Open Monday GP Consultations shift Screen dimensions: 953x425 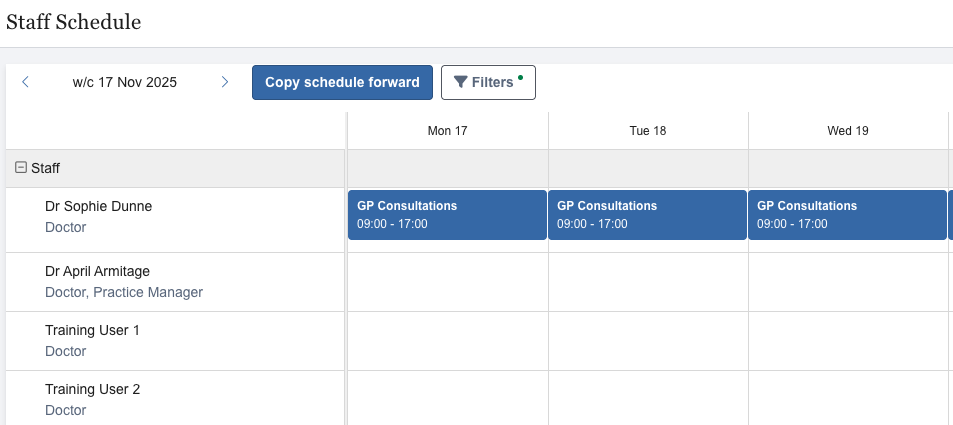[447, 215]
